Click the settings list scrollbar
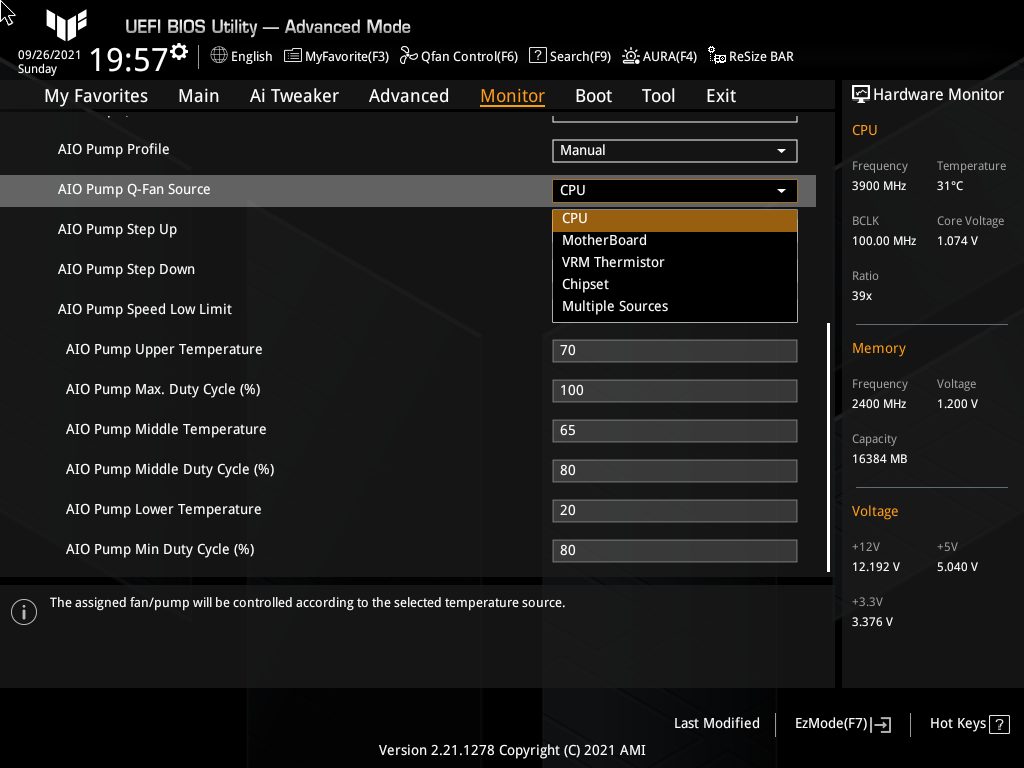1024x768 pixels. (x=827, y=448)
